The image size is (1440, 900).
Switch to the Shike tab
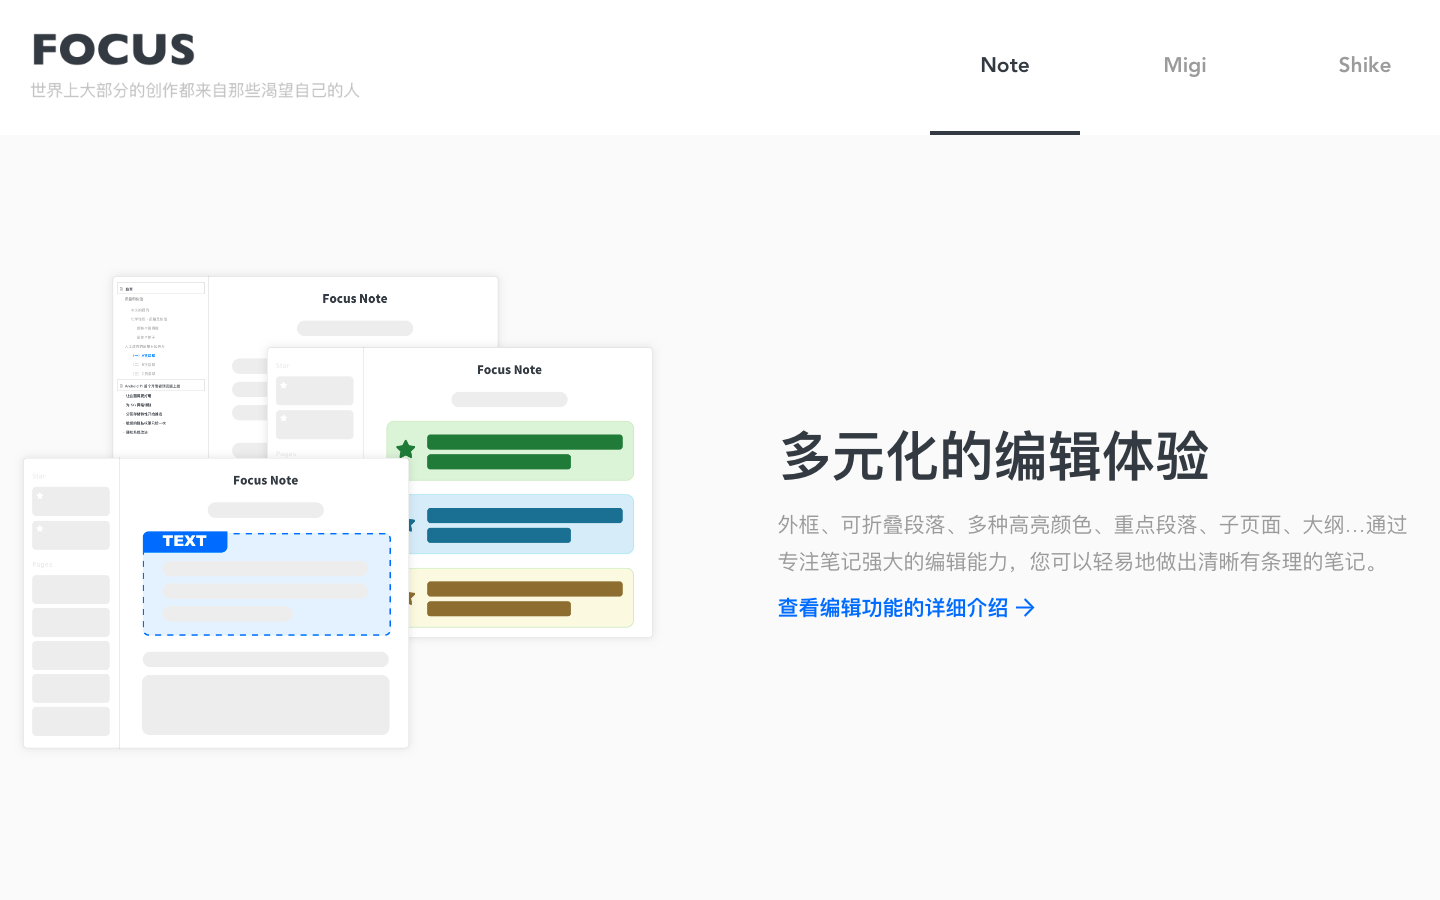coord(1364,65)
